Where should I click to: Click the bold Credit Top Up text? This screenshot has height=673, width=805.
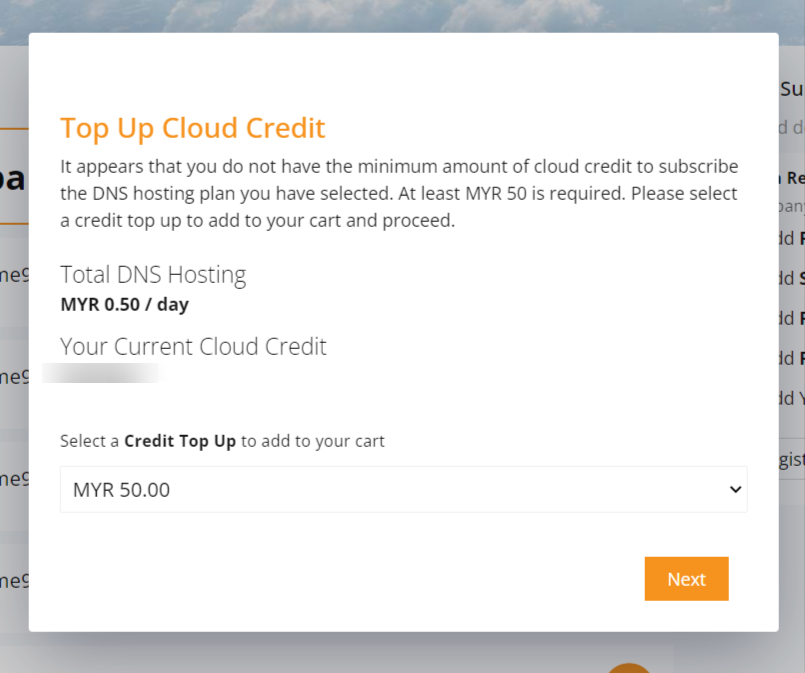coord(180,441)
